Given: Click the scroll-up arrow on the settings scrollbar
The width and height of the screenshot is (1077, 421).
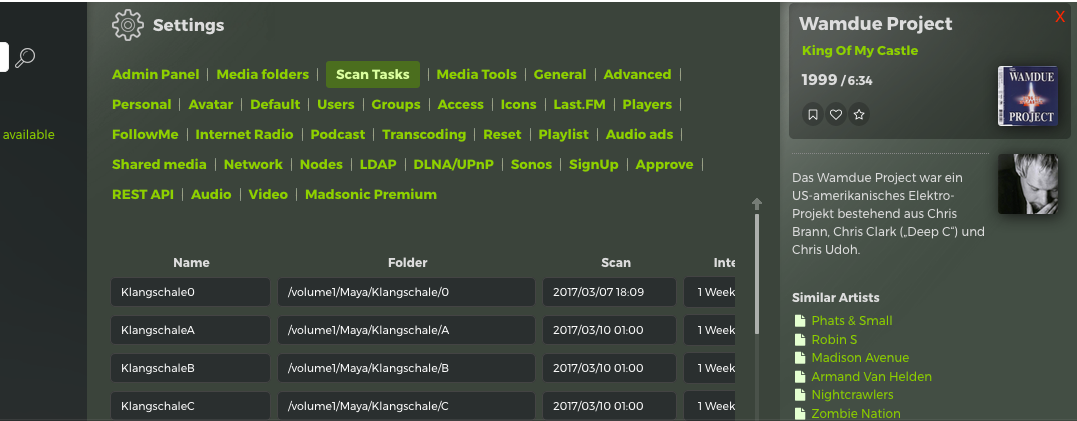Looking at the screenshot, I should pyautogui.click(x=757, y=204).
